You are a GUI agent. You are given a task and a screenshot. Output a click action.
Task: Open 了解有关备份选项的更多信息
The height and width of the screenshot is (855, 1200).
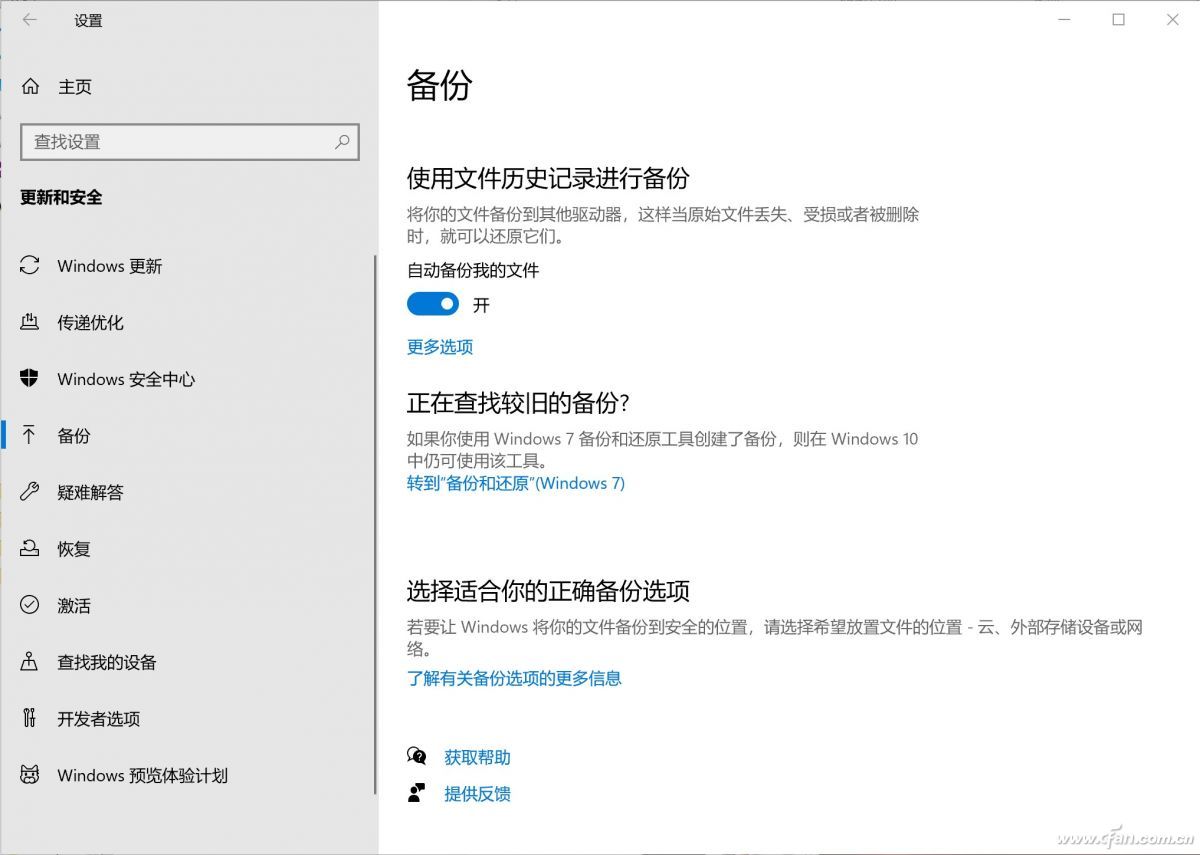(515, 678)
